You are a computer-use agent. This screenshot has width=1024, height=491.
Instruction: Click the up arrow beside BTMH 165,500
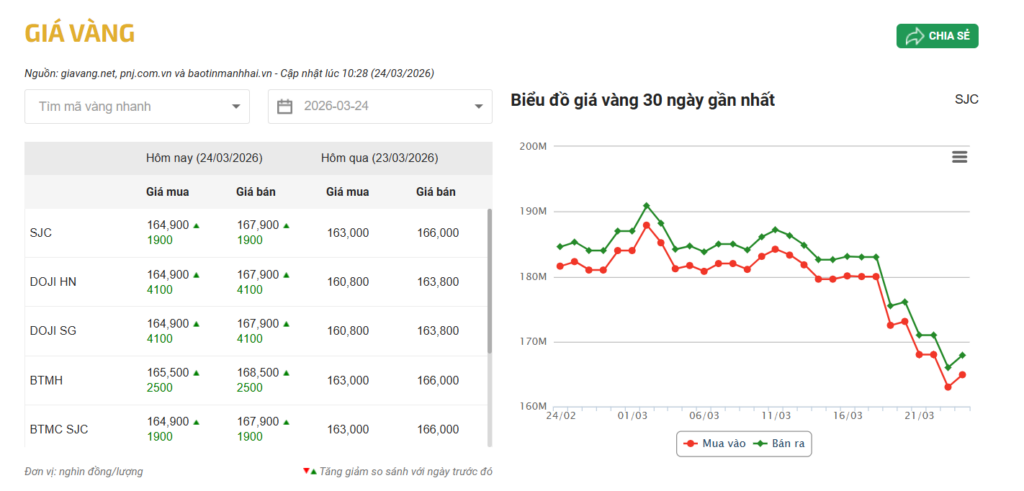pyautogui.click(x=196, y=373)
